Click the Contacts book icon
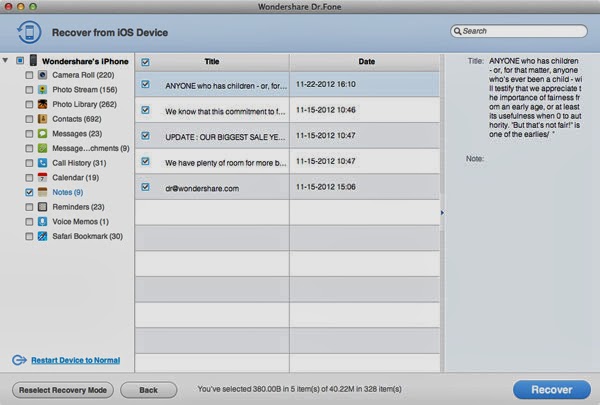Image resolution: width=600 pixels, height=405 pixels. (x=42, y=119)
